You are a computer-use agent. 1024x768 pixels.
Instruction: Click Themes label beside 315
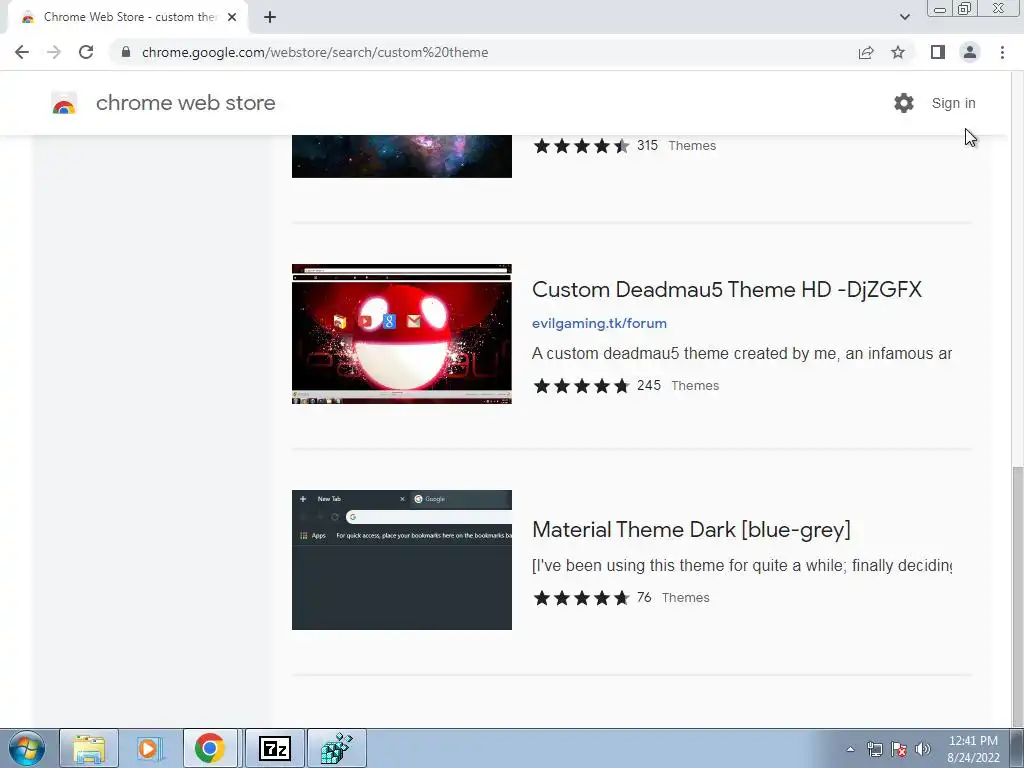(692, 146)
